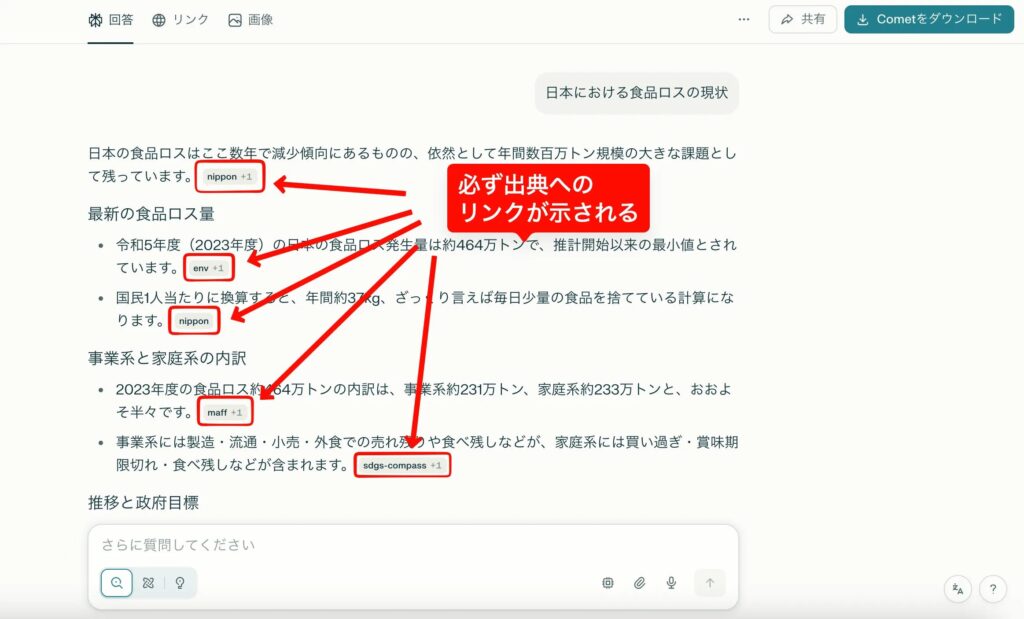Open the maff +1 source citation

224,412
